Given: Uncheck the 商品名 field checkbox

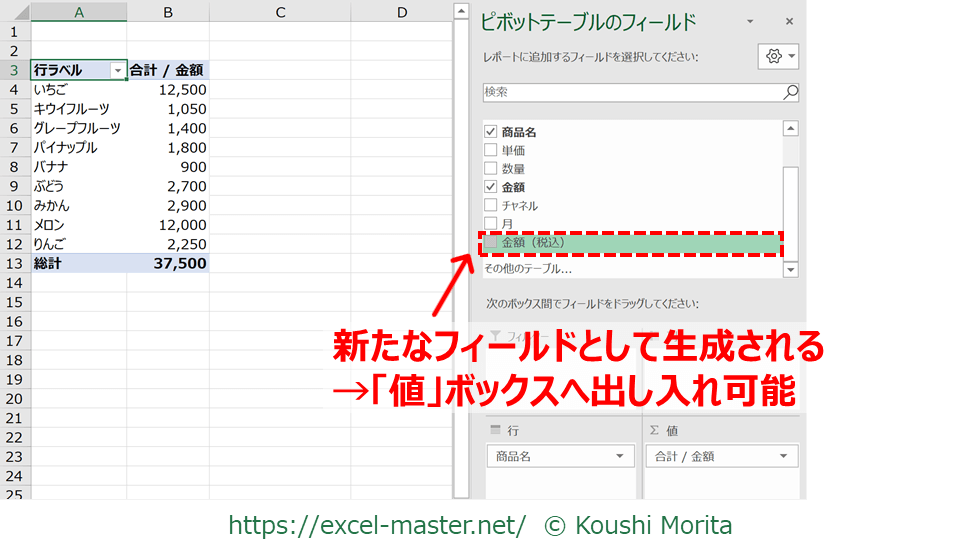Looking at the screenshot, I should coord(490,132).
